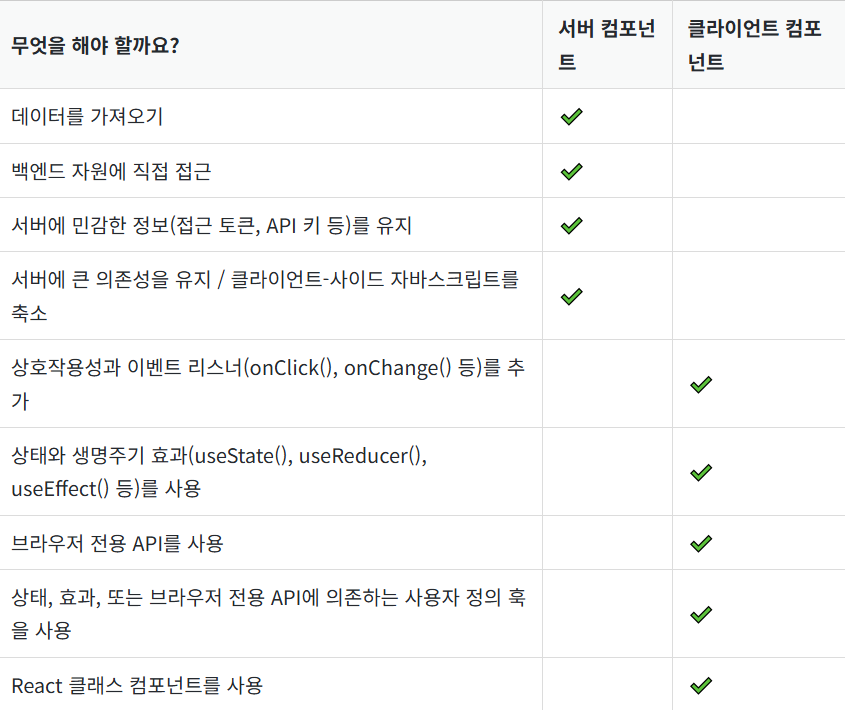This screenshot has height=710, width=845.
Task: Select the 서버 컴포넌트 column header
Action: point(607,45)
